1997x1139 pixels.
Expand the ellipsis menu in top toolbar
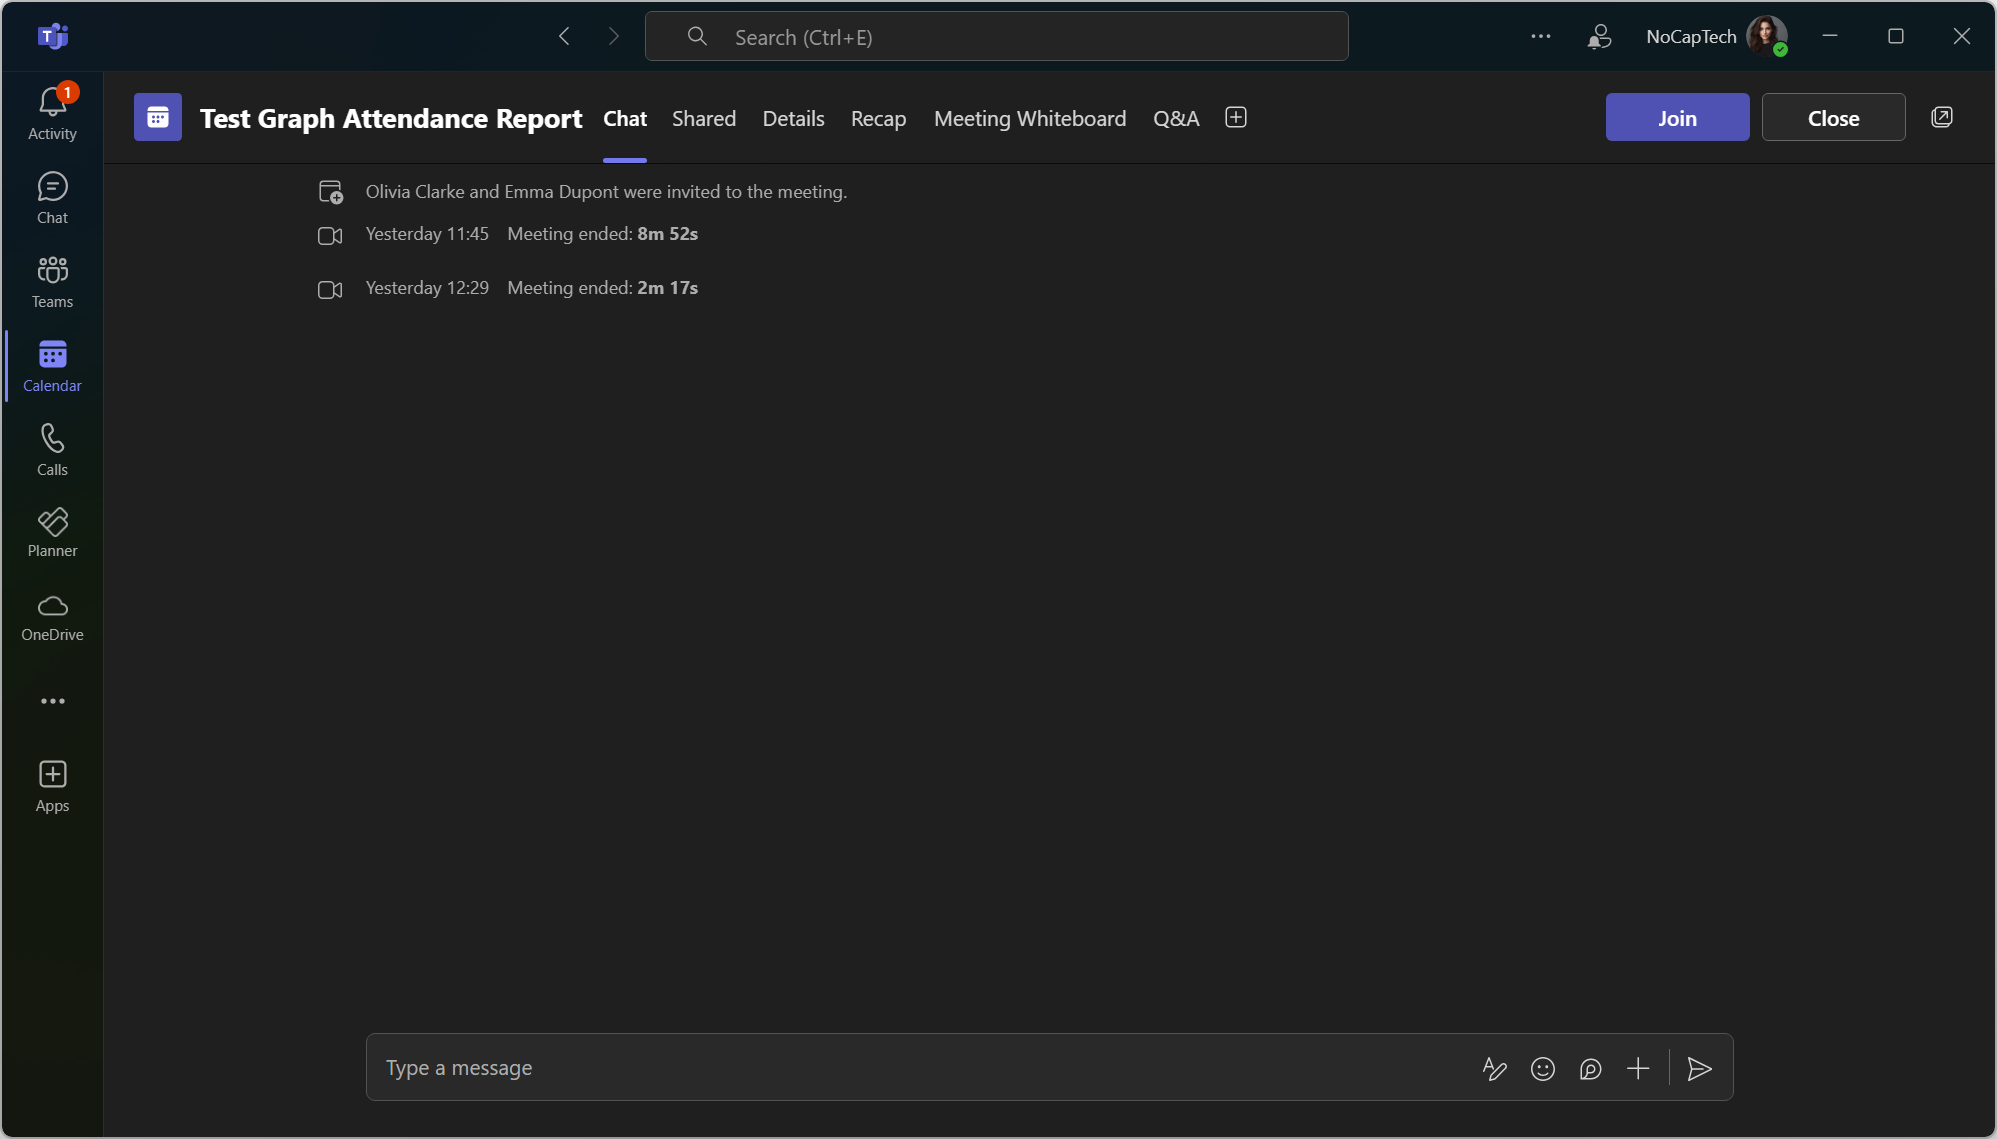point(1542,36)
